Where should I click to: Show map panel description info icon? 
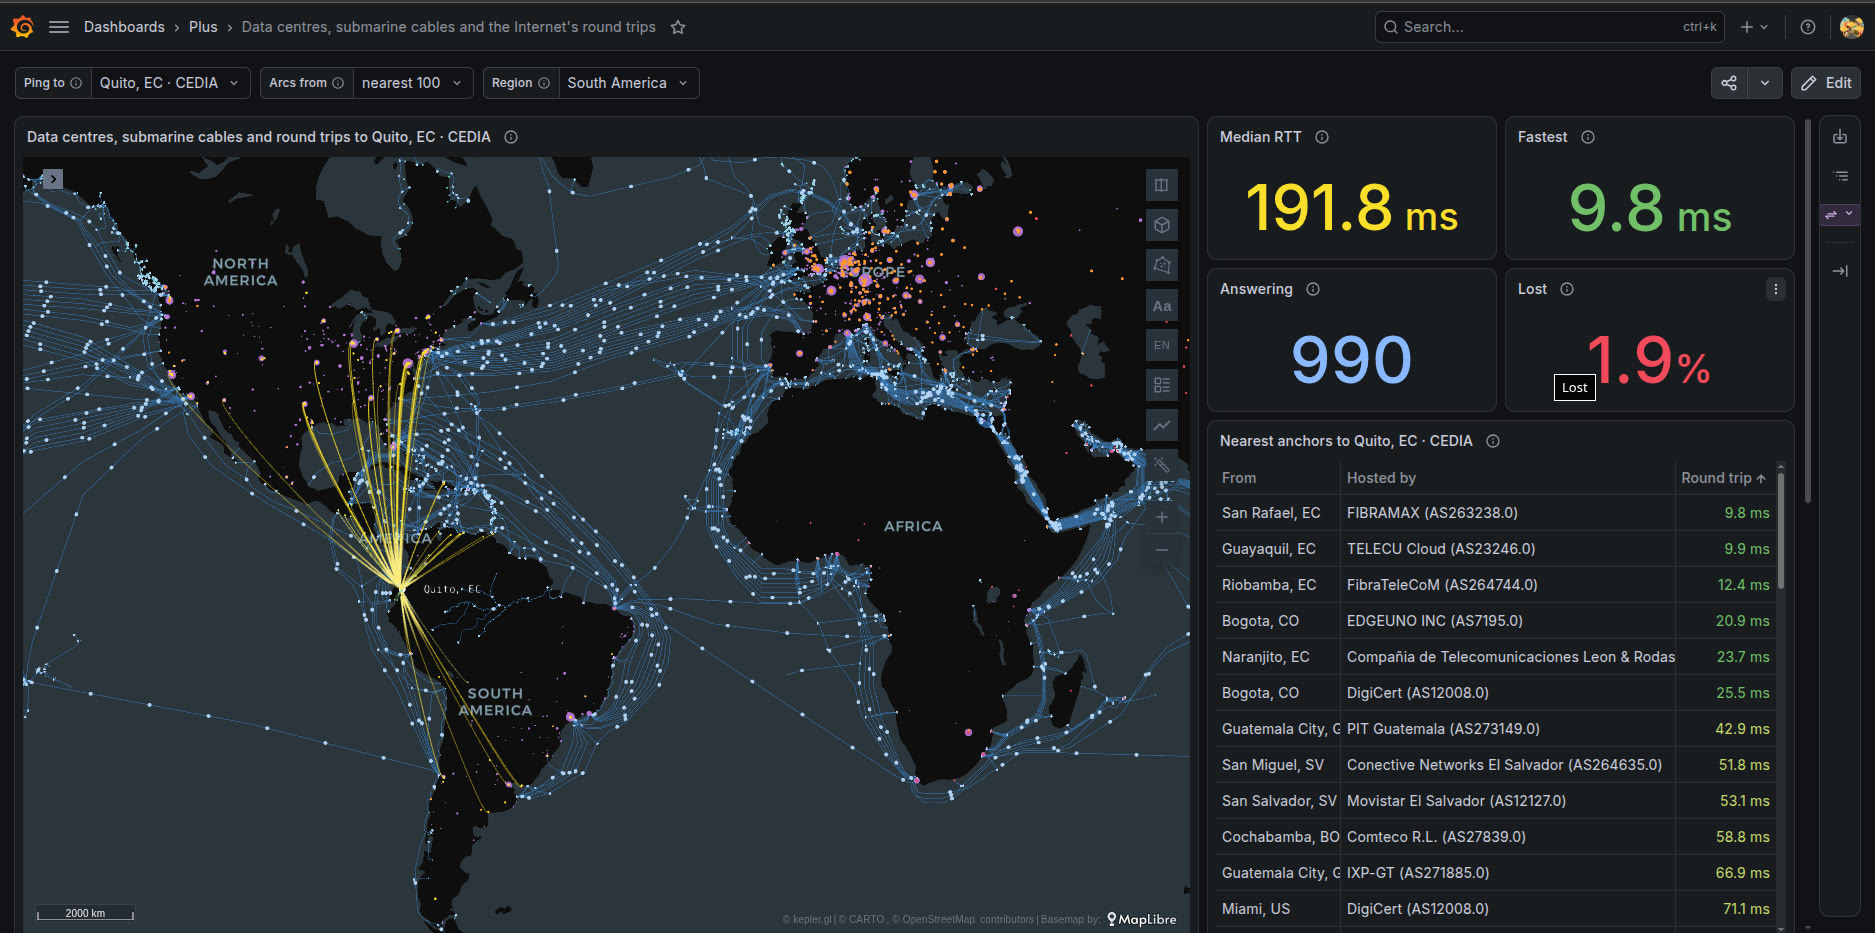click(511, 137)
